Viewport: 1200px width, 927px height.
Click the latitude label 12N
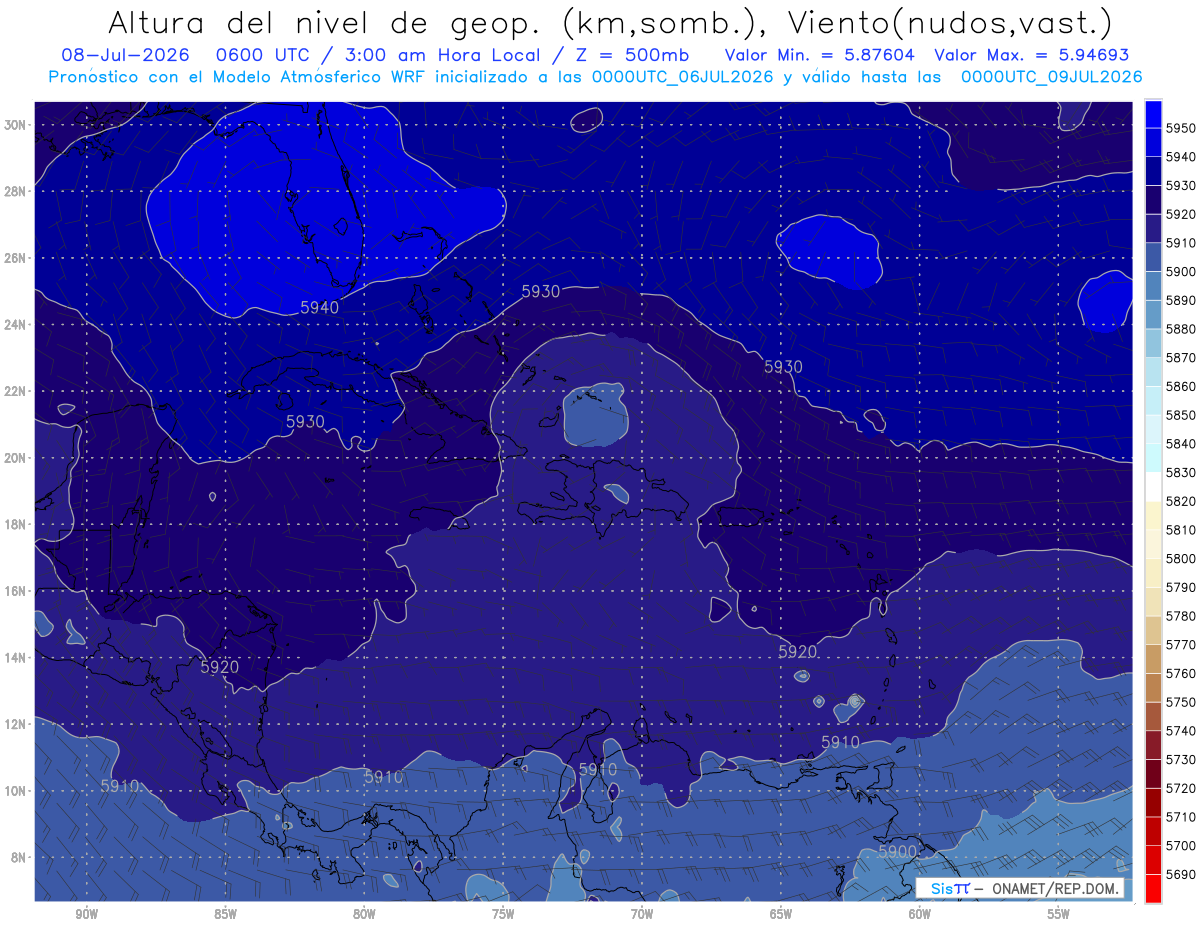coord(15,724)
